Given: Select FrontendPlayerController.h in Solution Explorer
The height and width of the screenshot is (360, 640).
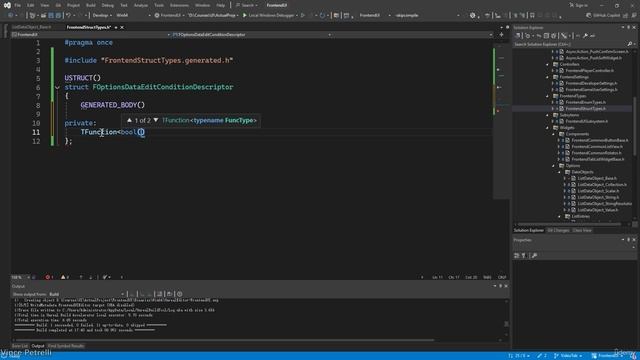Looking at the screenshot, I should tap(589, 71).
